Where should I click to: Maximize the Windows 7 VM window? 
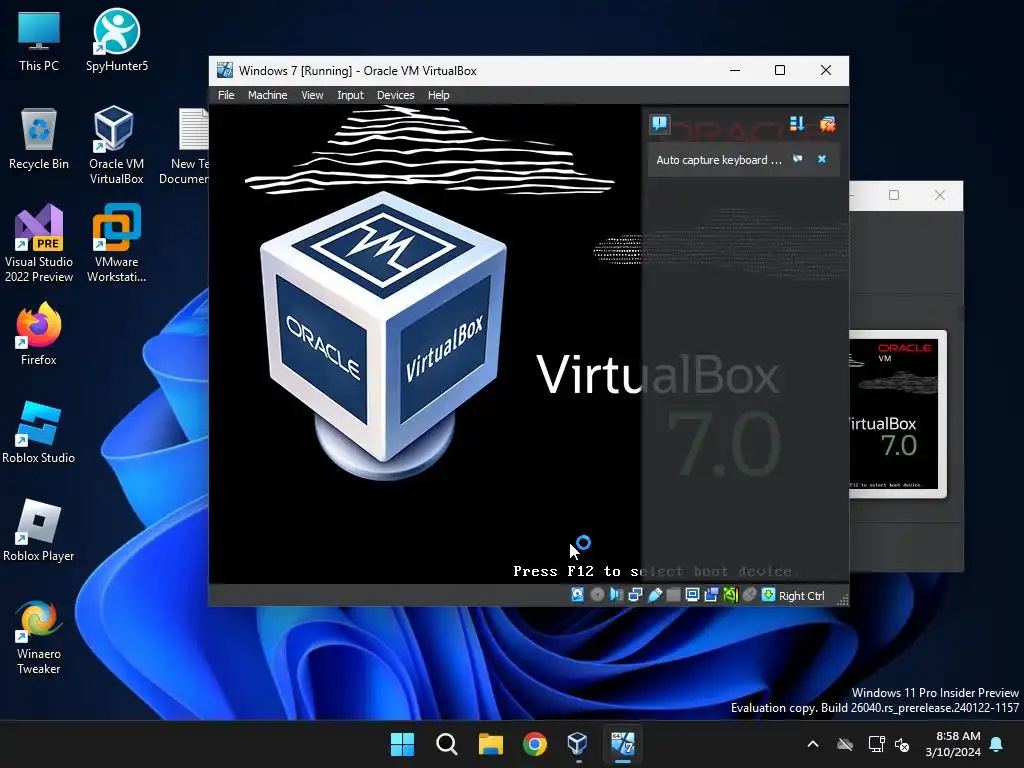(x=780, y=71)
